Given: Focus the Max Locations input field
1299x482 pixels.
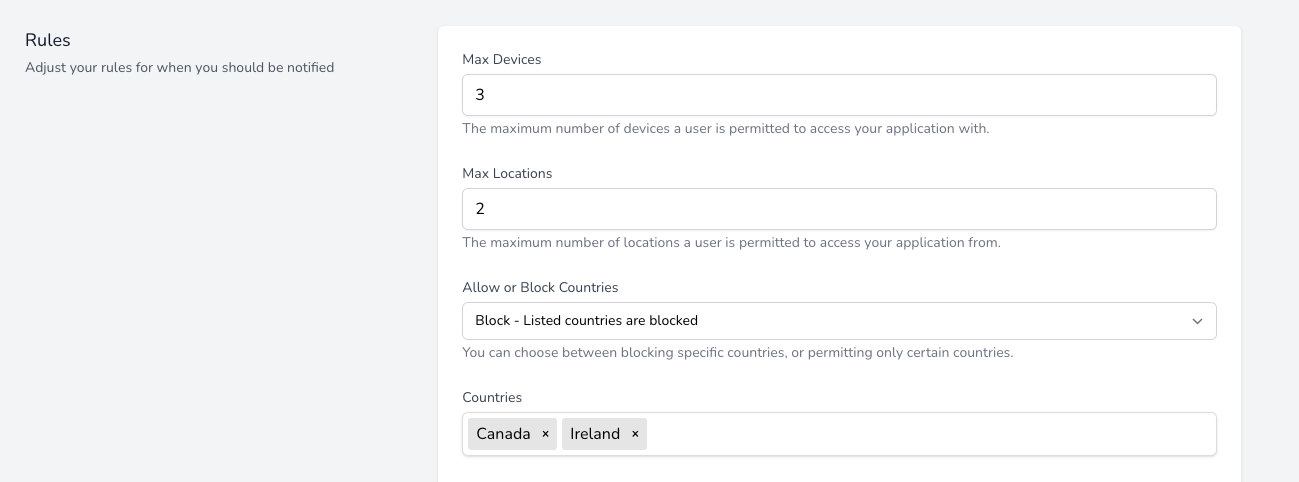Looking at the screenshot, I should pyautogui.click(x=838, y=209).
